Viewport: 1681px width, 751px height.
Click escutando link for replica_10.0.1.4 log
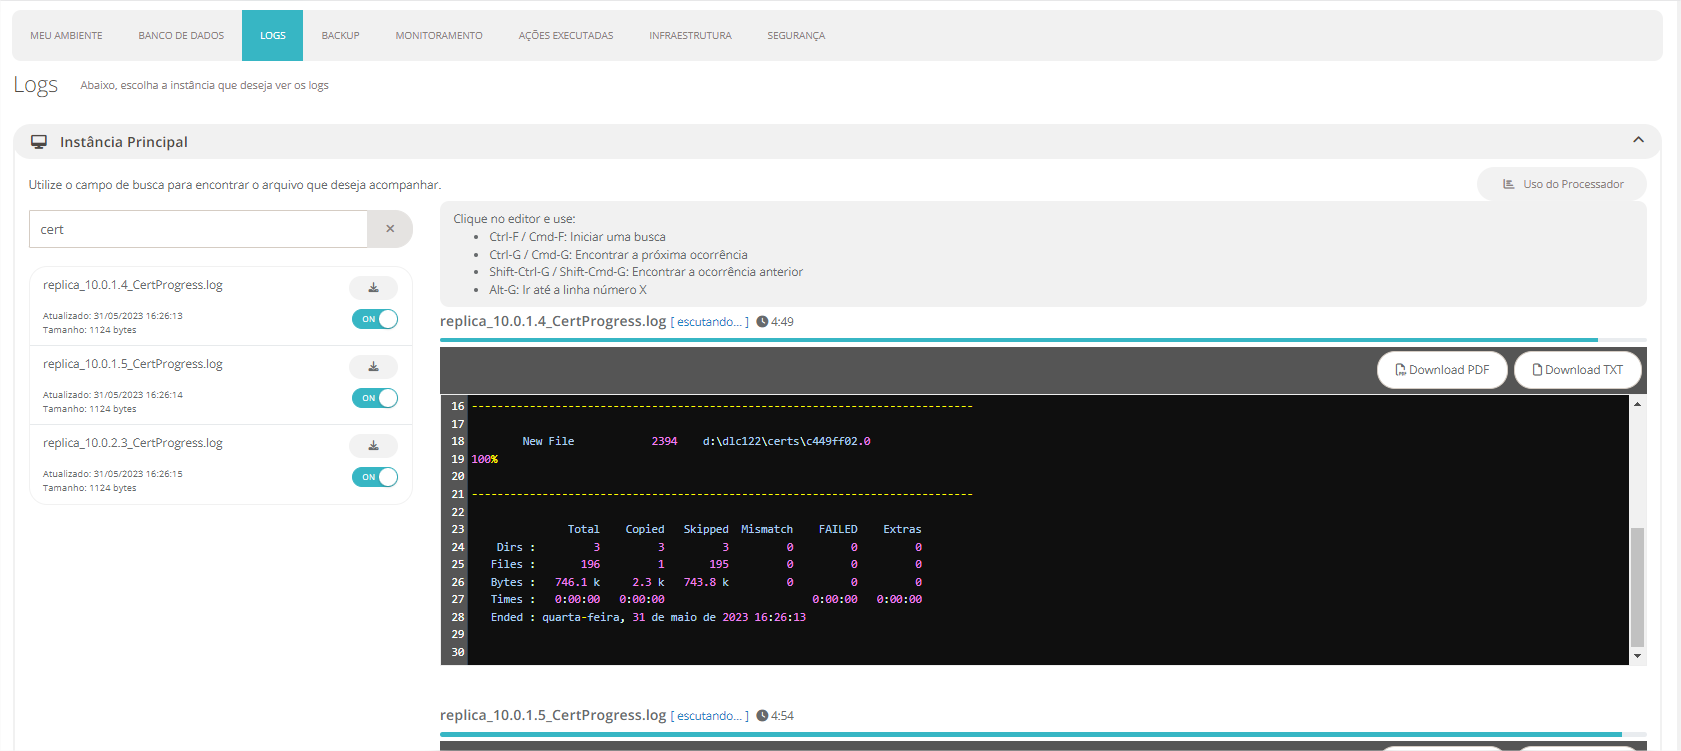[x=709, y=322]
